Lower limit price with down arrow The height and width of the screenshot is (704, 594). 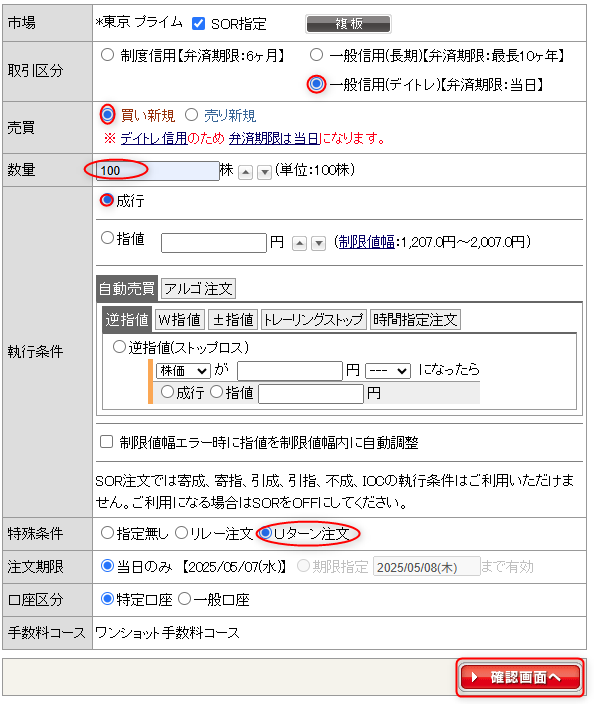point(318,243)
